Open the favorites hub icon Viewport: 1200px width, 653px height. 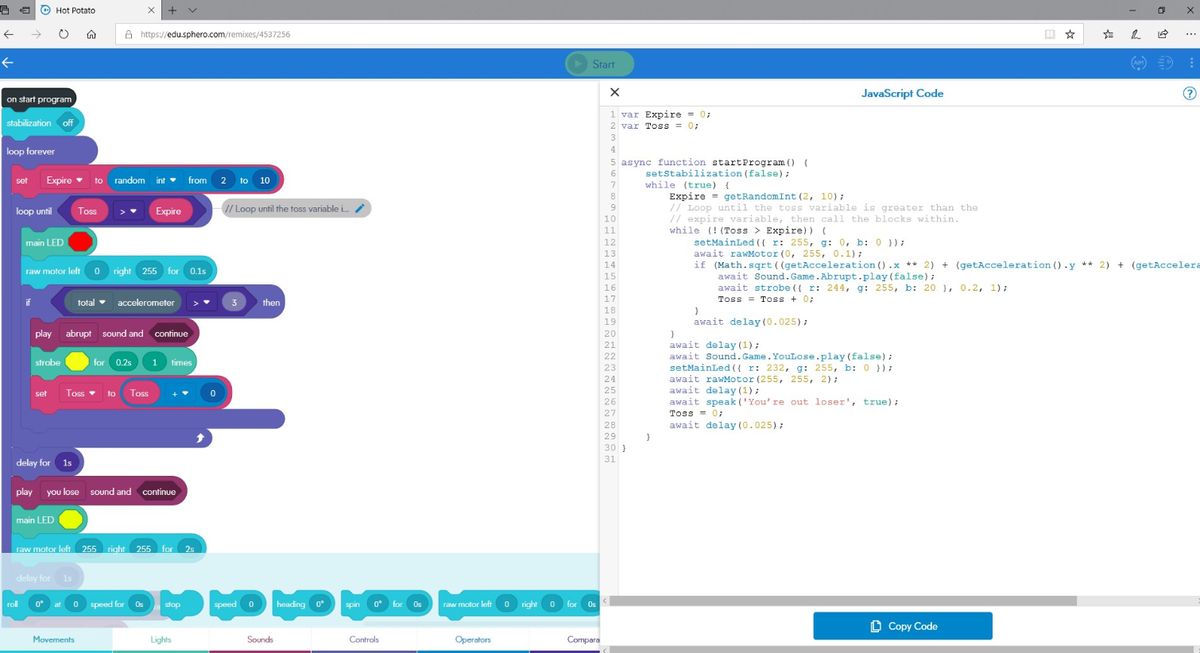pos(1108,34)
